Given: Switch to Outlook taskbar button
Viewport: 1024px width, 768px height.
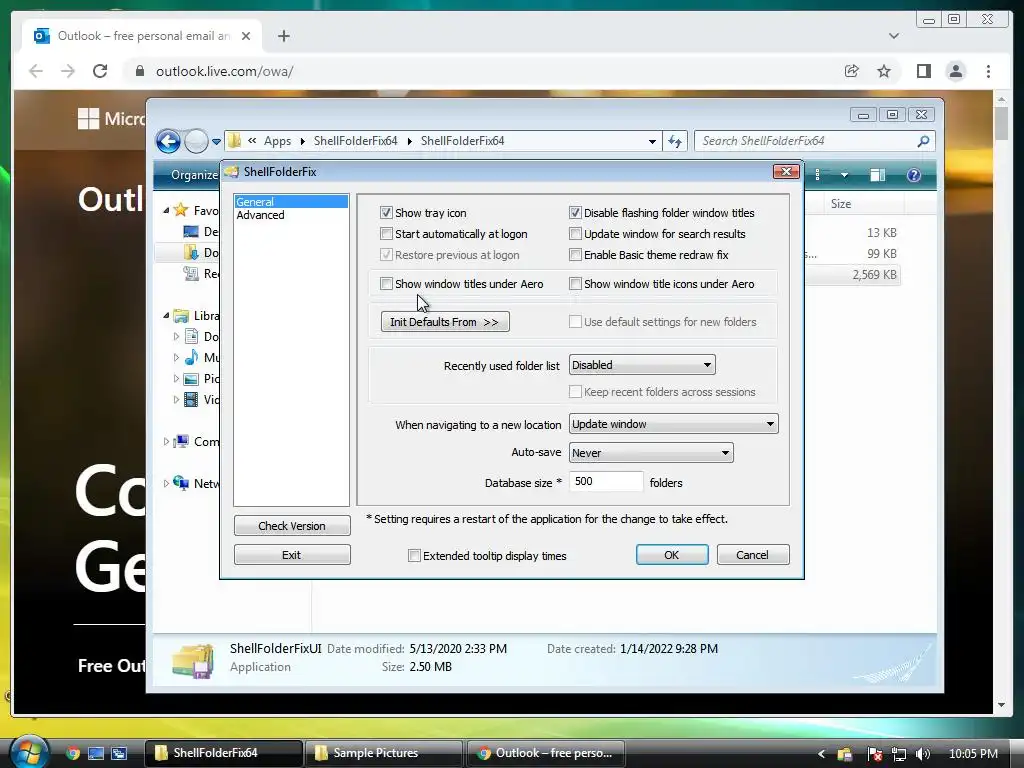Looking at the screenshot, I should point(545,753).
